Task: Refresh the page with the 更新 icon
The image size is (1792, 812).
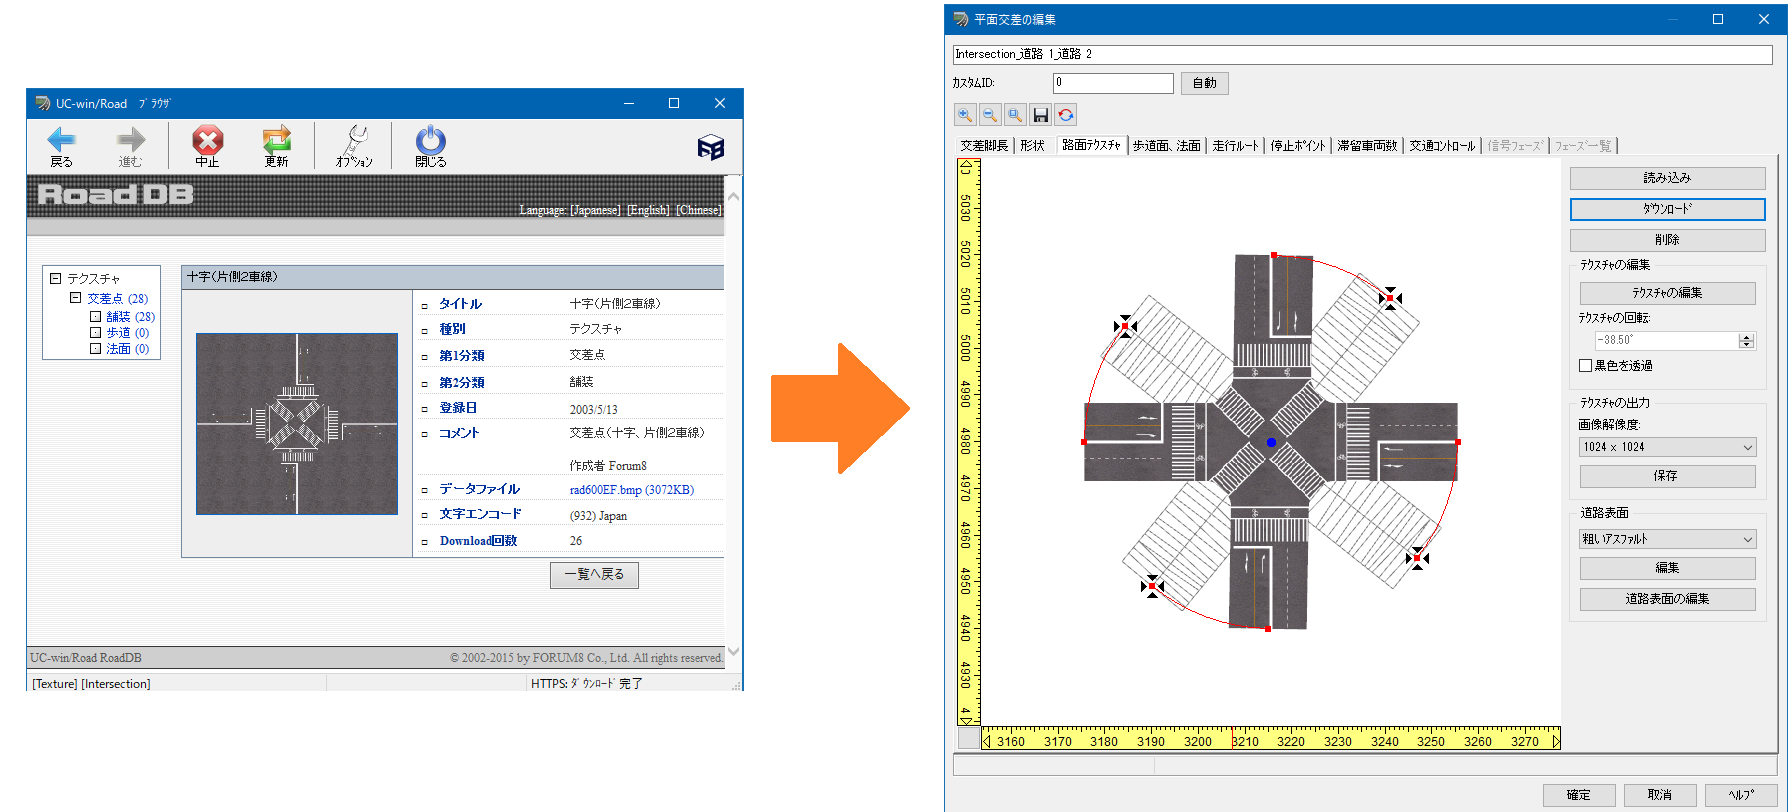Action: pyautogui.click(x=276, y=140)
